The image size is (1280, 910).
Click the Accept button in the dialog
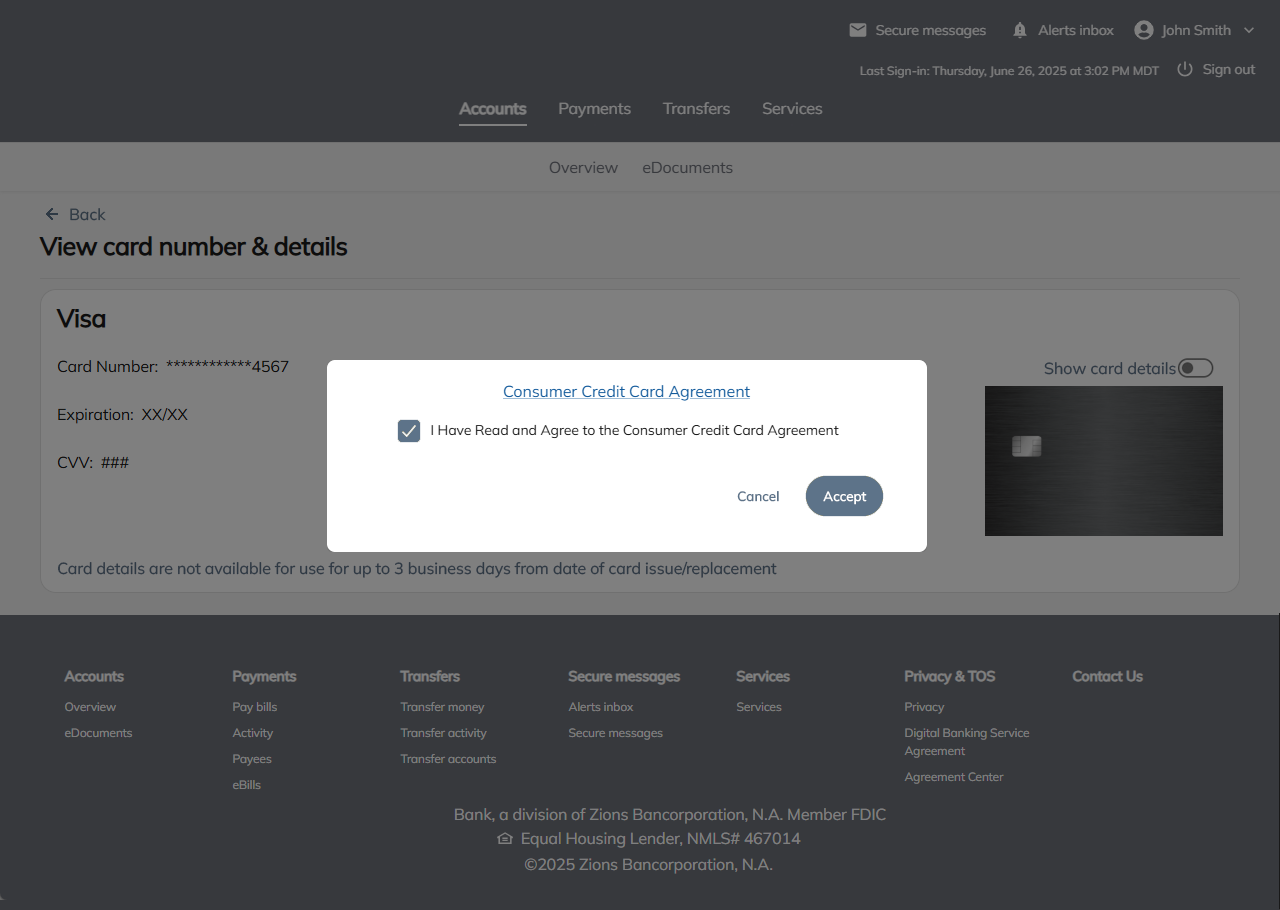coord(844,496)
